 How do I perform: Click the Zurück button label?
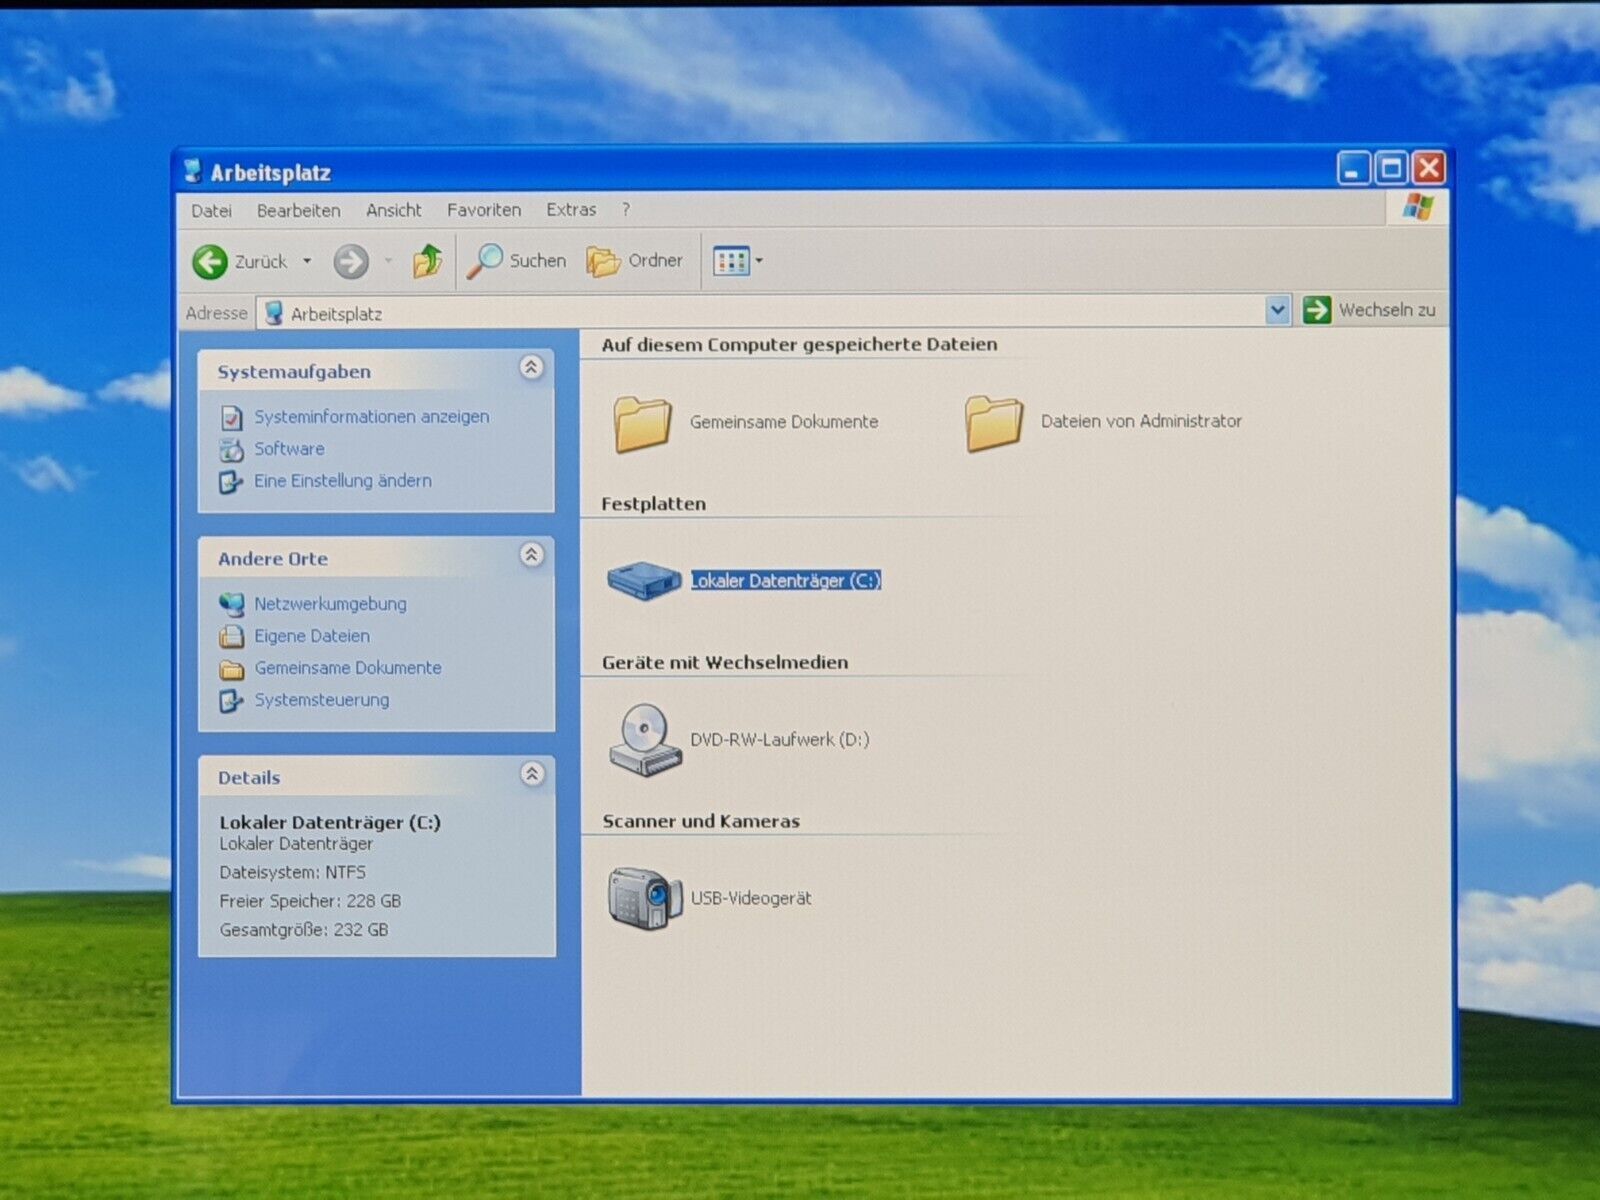pyautogui.click(x=261, y=262)
